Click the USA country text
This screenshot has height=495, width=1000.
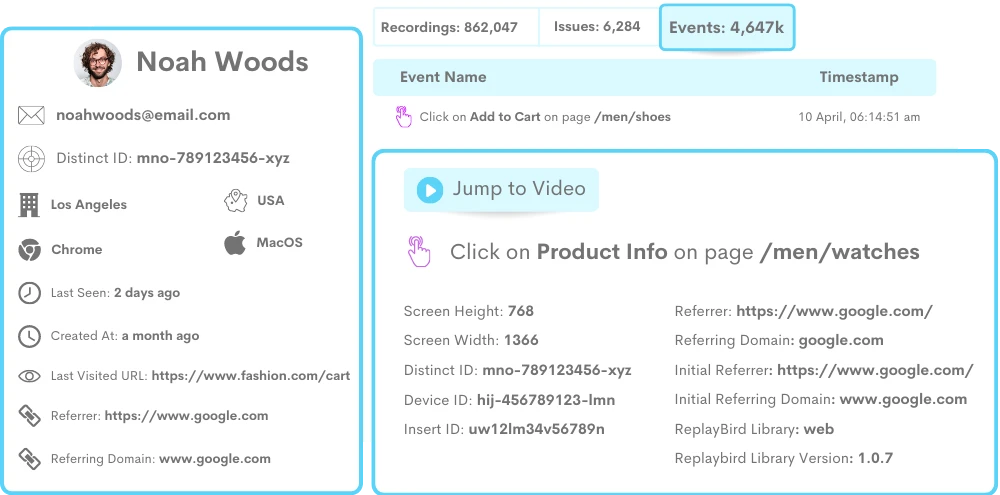tap(270, 200)
